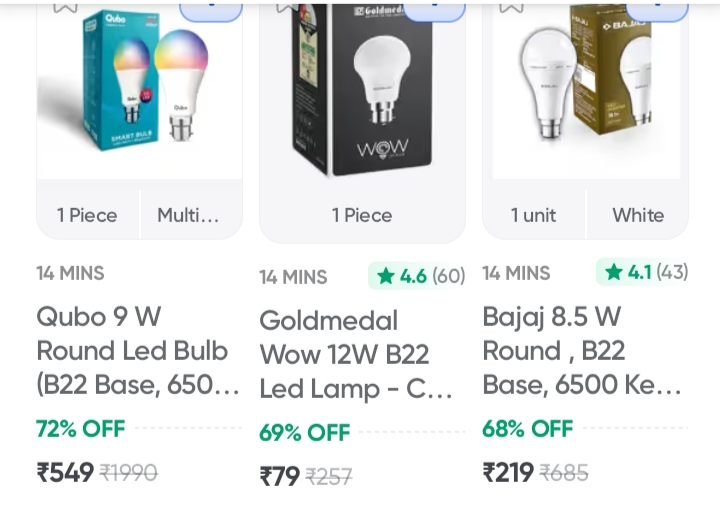720x506 pixels.
Task: Add the Qubo bulb to cart
Action: [x=211, y=9]
